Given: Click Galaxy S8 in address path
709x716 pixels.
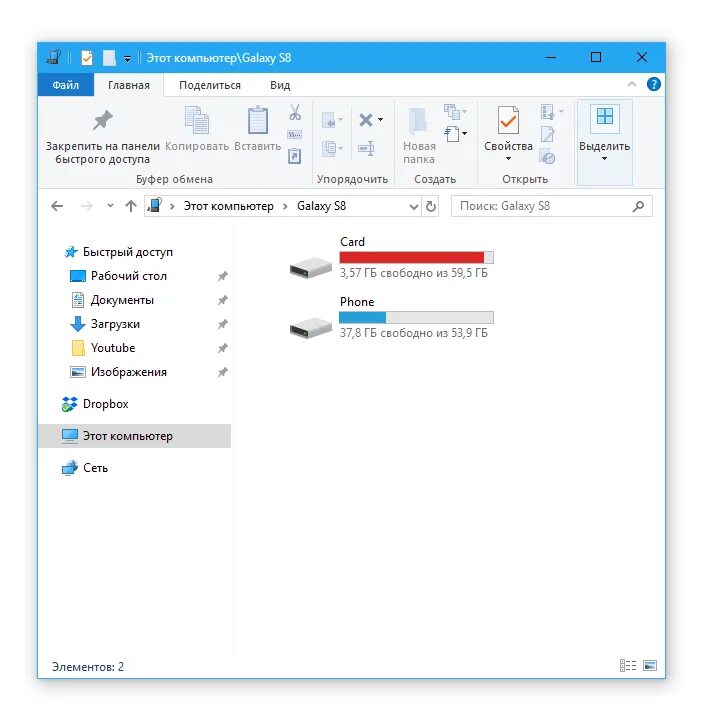Looking at the screenshot, I should point(321,206).
